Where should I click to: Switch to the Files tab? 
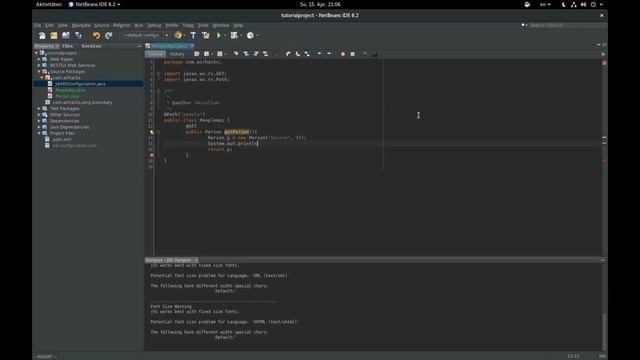(68, 46)
